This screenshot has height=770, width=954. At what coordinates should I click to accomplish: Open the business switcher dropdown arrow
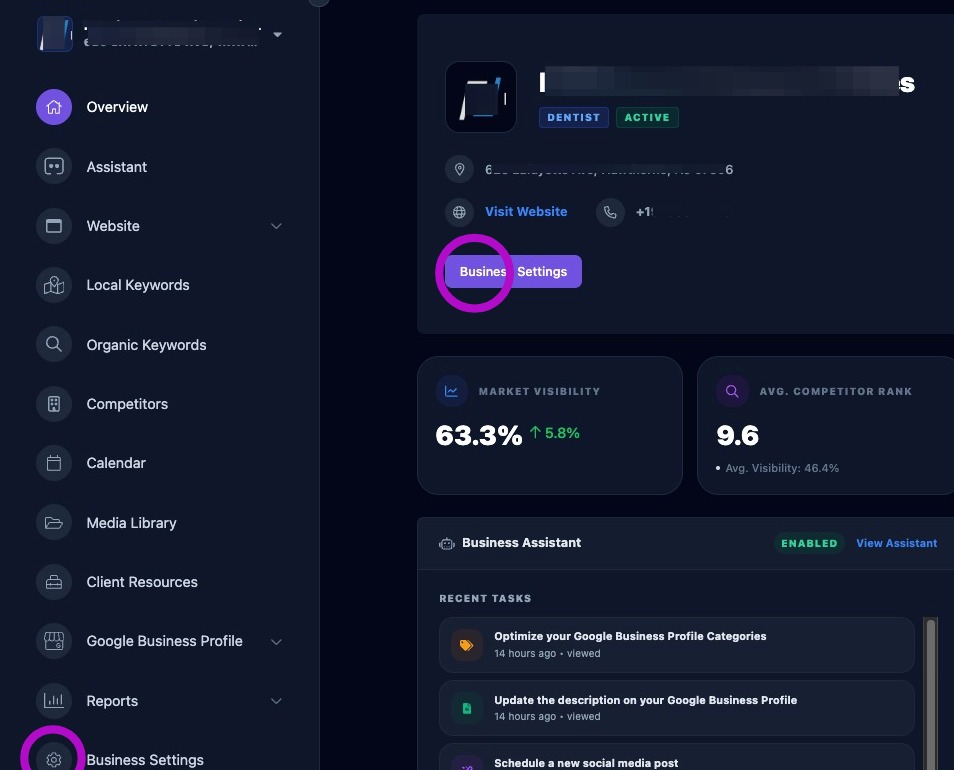click(277, 35)
